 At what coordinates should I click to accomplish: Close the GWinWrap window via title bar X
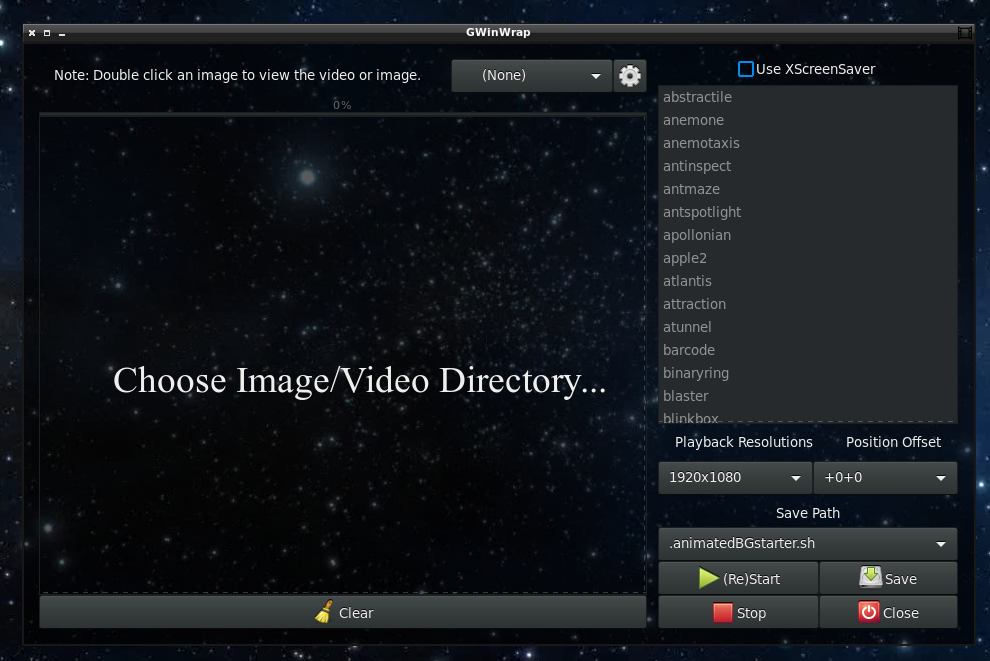32,33
